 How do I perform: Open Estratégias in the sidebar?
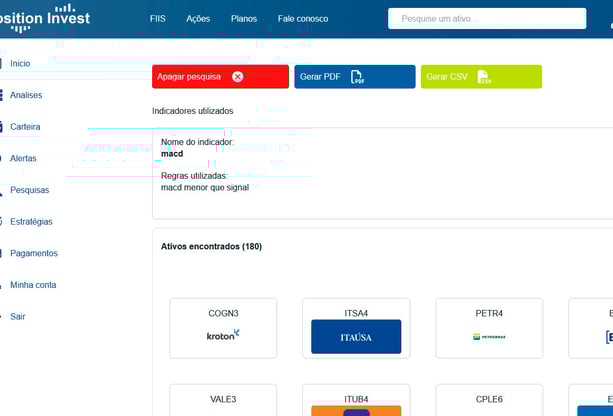point(31,222)
